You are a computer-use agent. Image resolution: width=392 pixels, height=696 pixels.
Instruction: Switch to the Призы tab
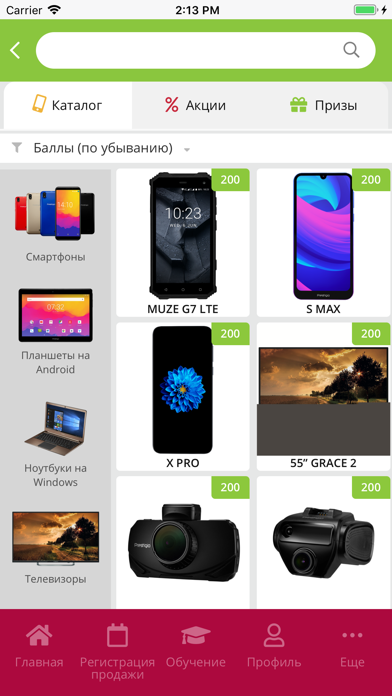tap(323, 105)
